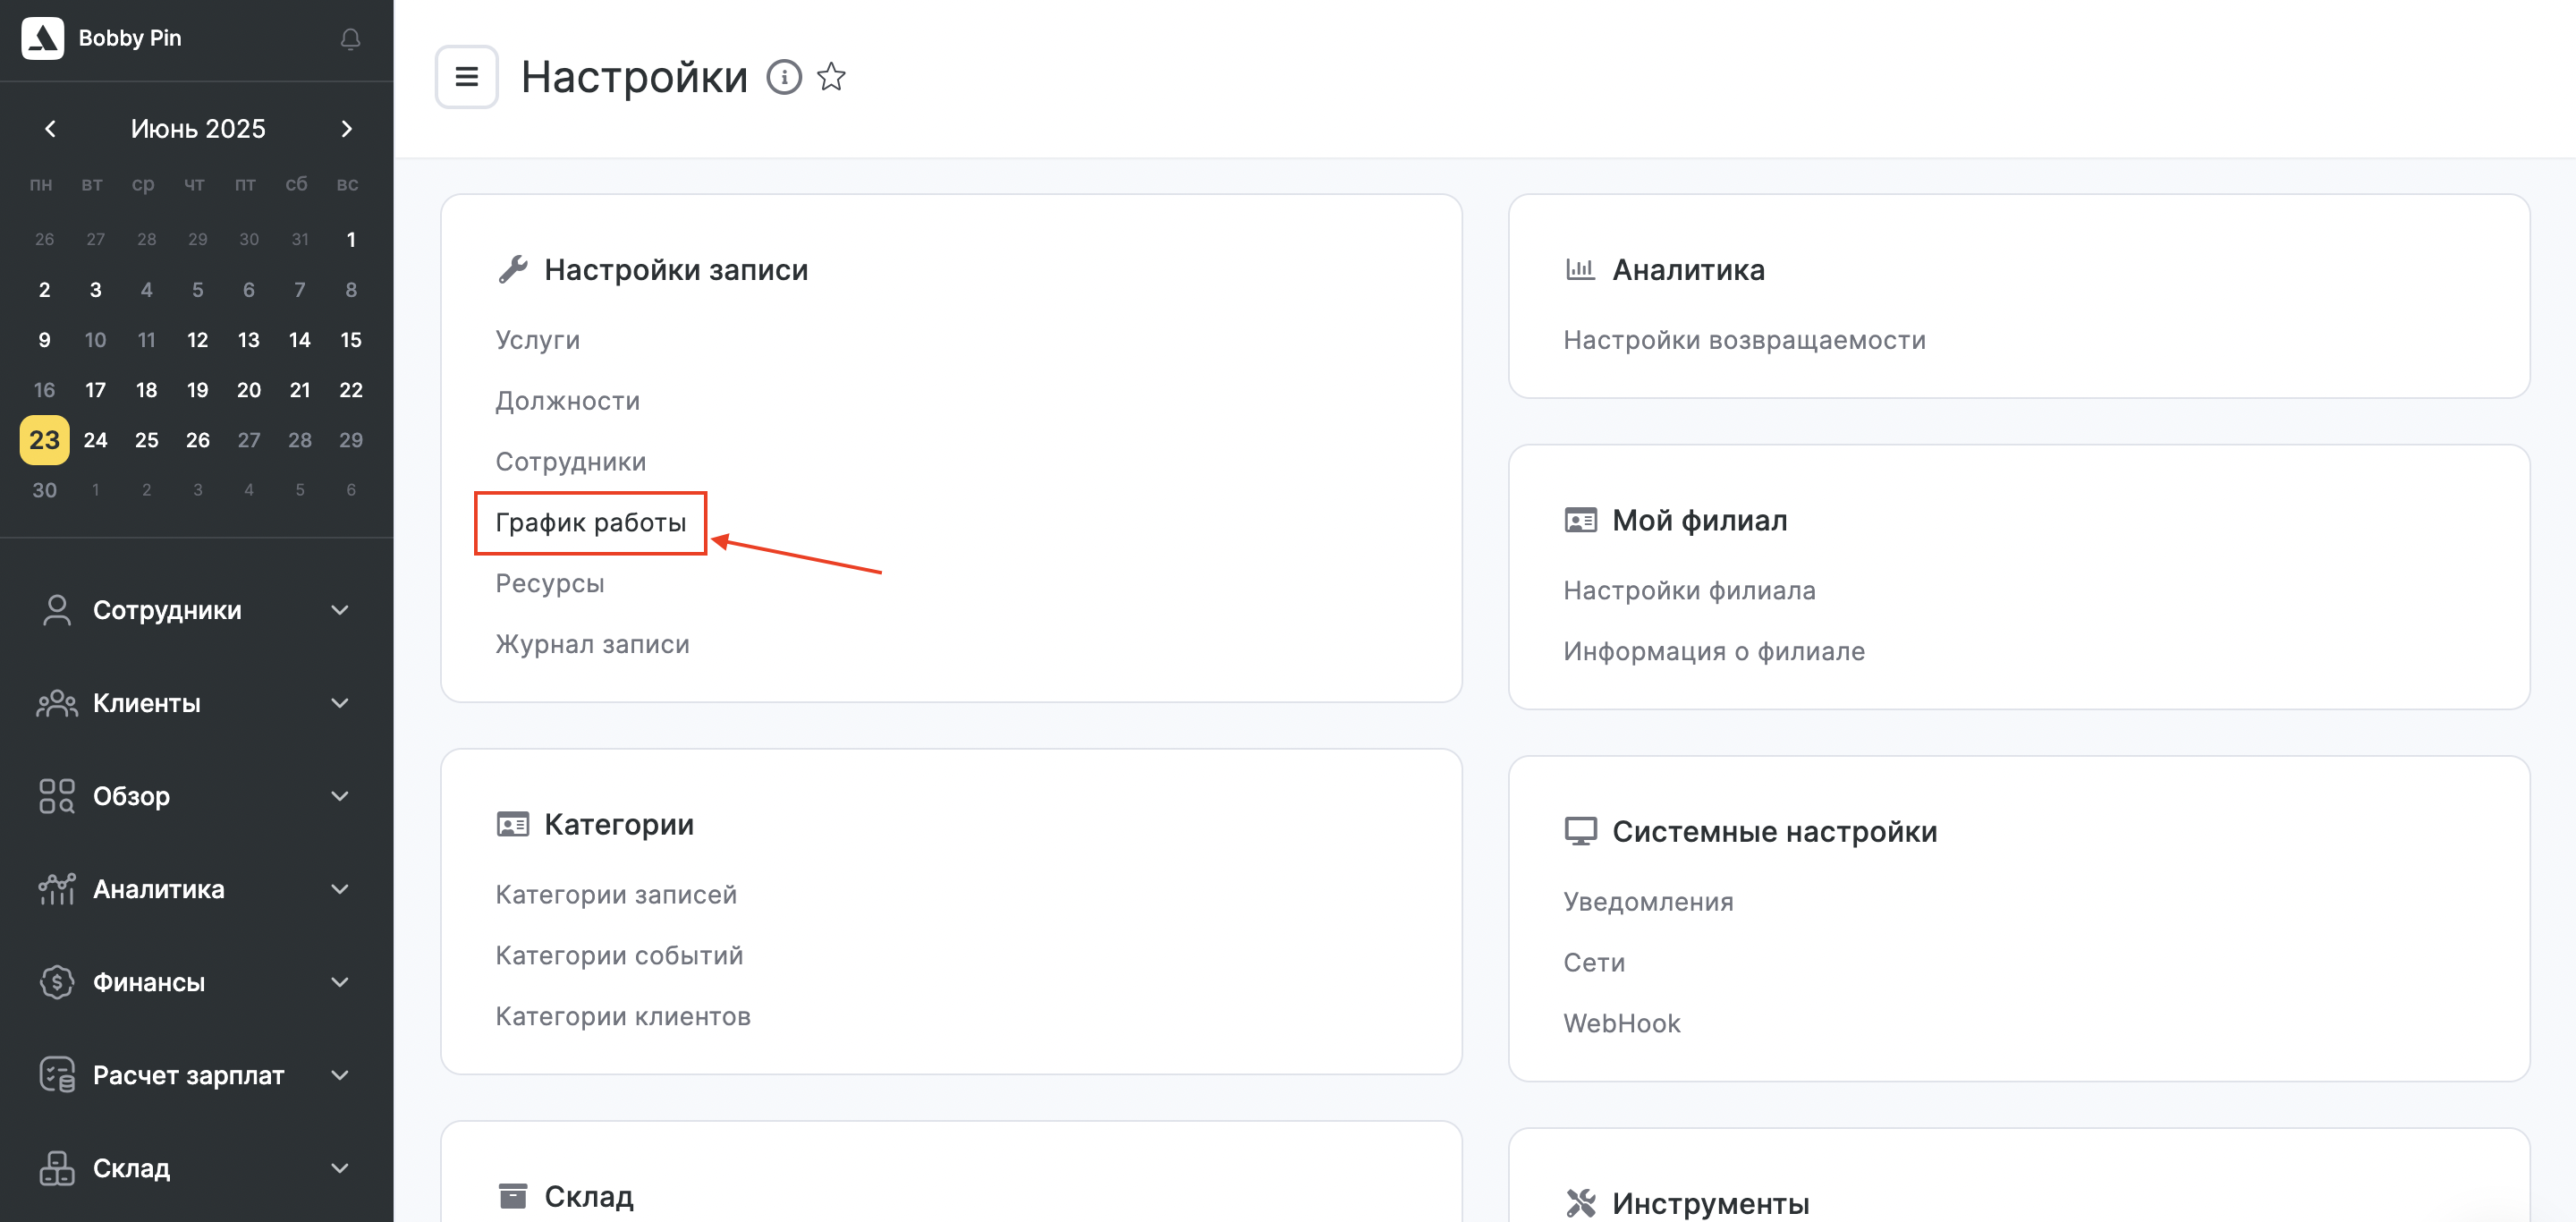
Task: Open Журнал записи link
Action: pos(592,645)
